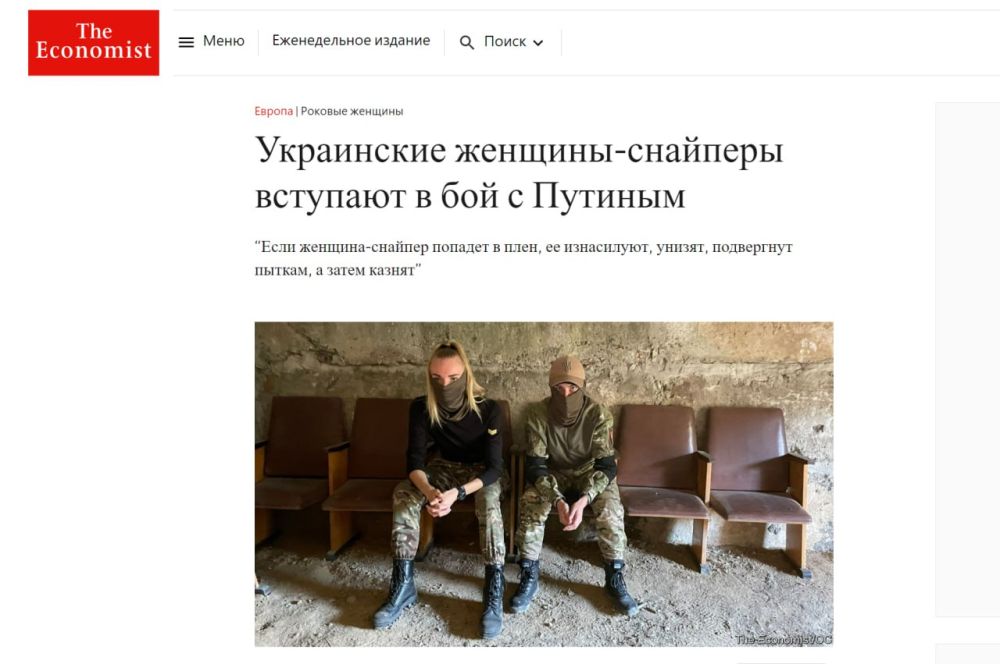The width and height of the screenshot is (1000, 664).
Task: Click The Economist red logo
Action: (94, 43)
